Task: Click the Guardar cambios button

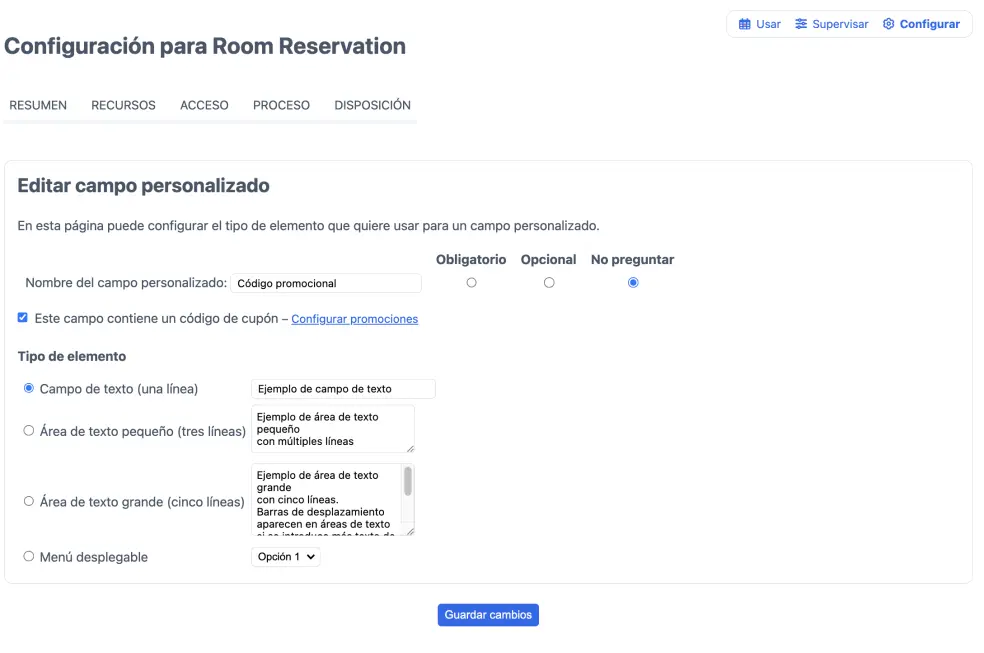Action: [x=488, y=615]
